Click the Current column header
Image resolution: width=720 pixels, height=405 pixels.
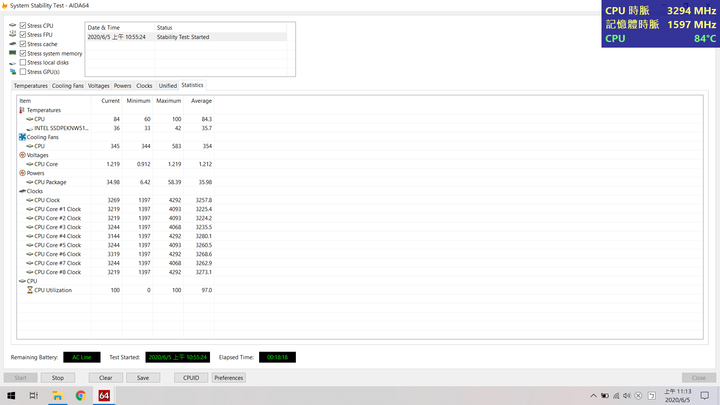point(107,101)
